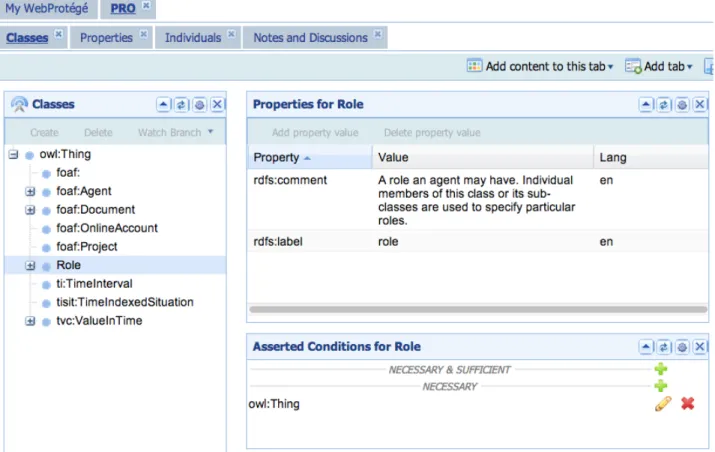
Task: Click the Watch Branch button
Action: 170,132
